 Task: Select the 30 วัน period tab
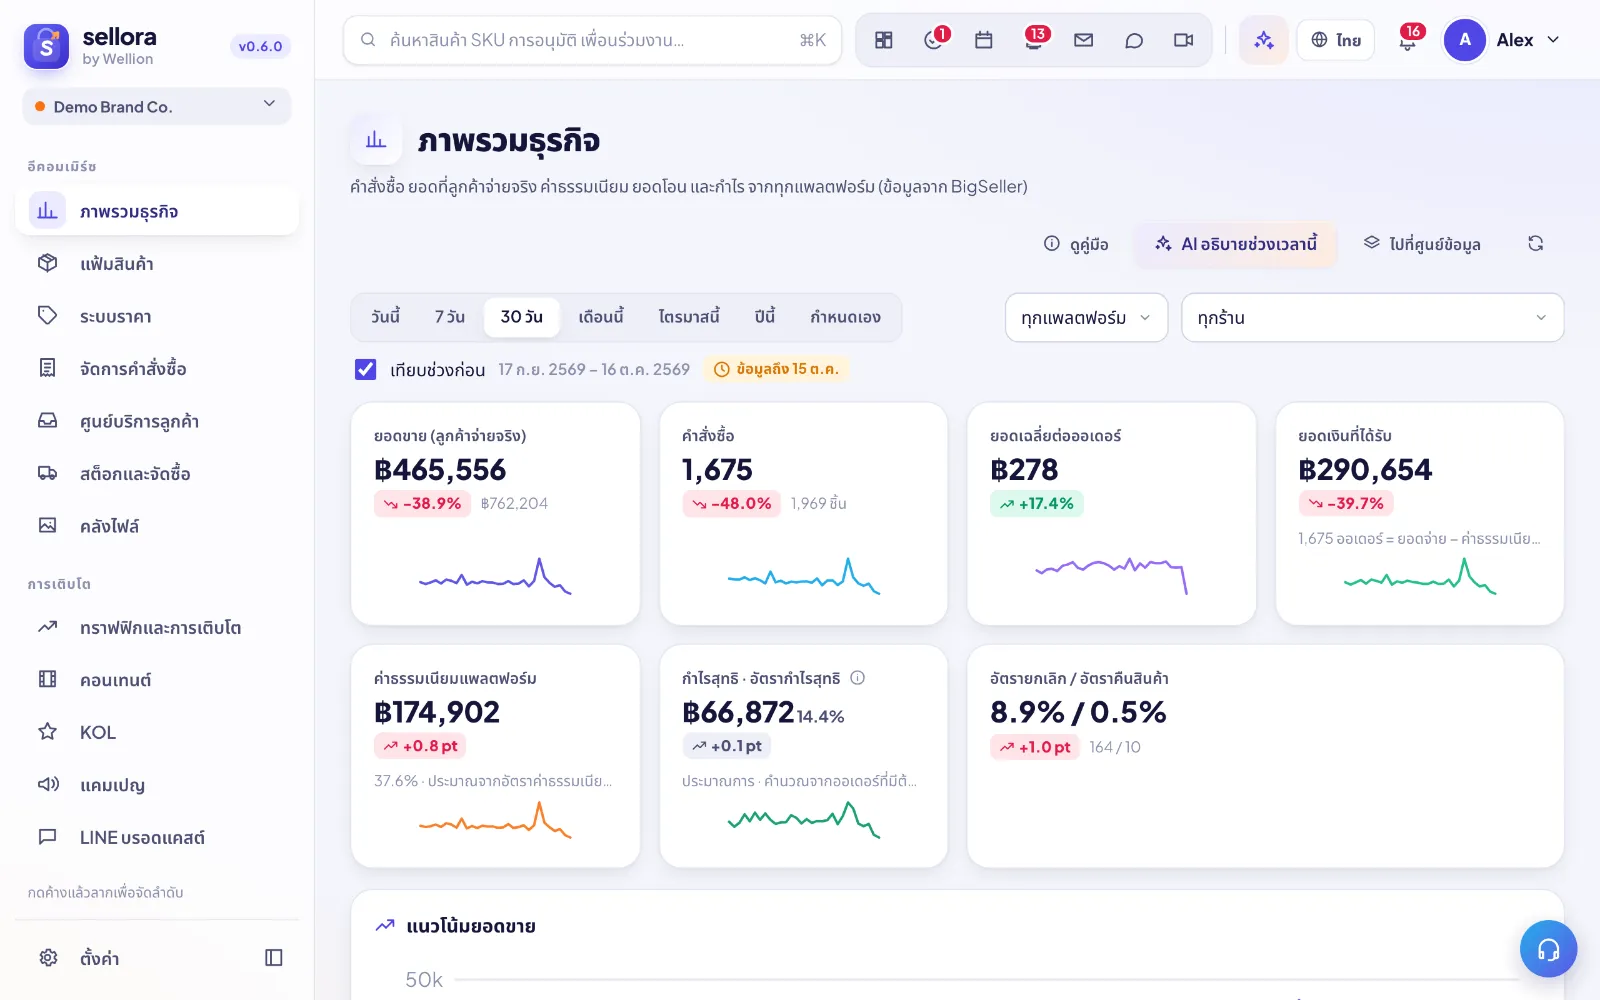[522, 317]
